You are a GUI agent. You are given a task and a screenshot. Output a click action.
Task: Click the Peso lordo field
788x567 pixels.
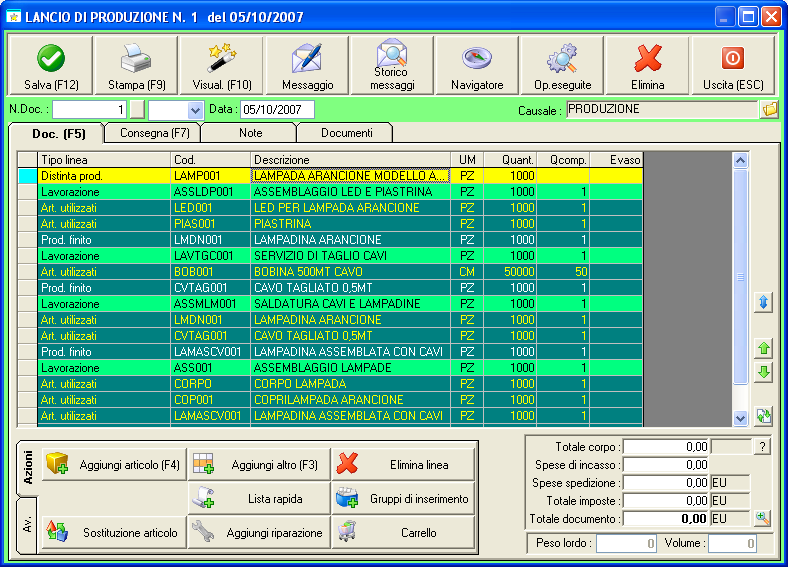(x=626, y=543)
